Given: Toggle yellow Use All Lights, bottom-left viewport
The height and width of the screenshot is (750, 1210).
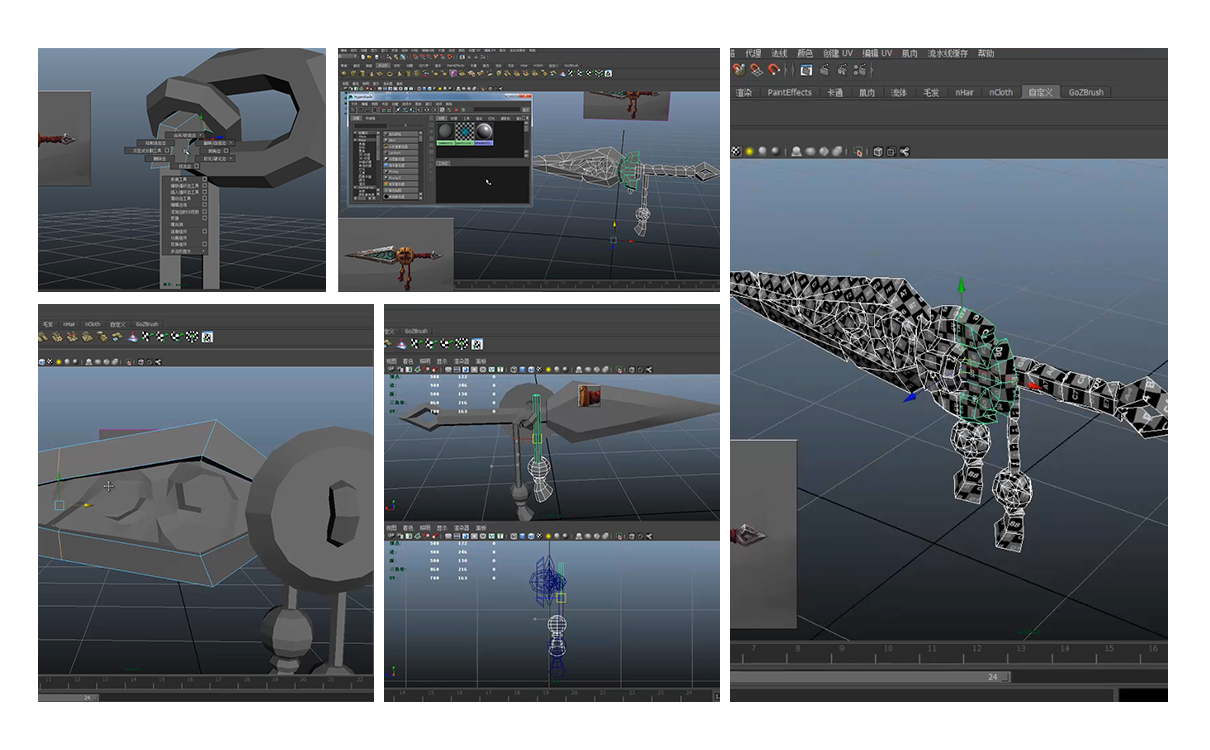Looking at the screenshot, I should (59, 360).
